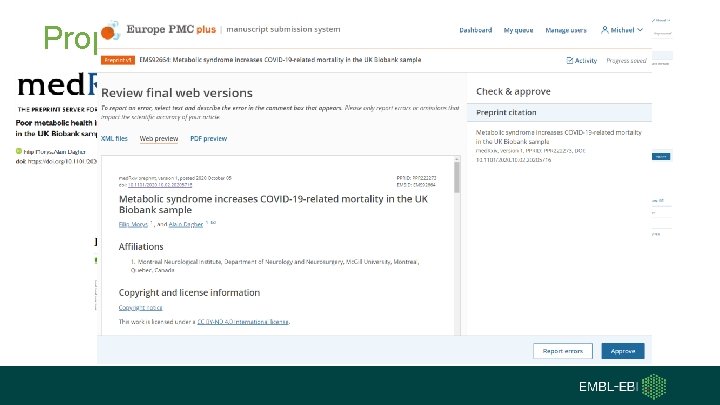Screen dimensions: 720x405
Task: Switch to the PDF preview tab
Action: coord(209,138)
